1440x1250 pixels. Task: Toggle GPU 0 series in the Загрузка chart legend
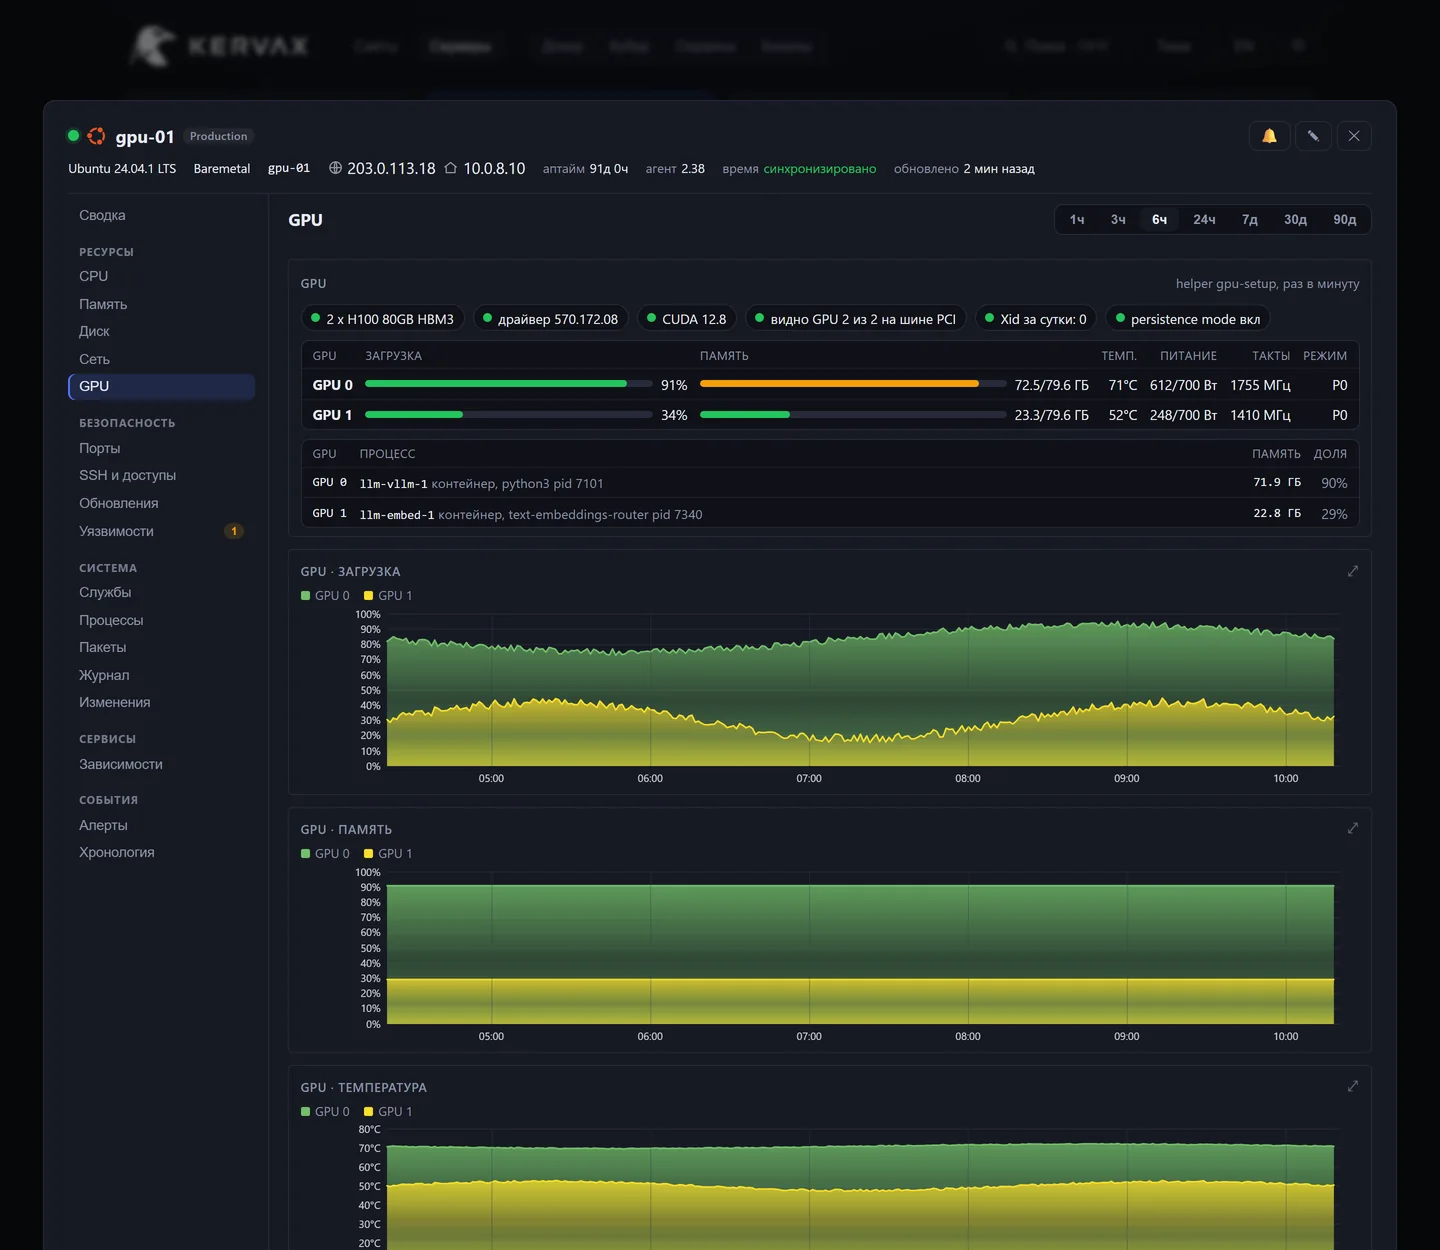point(326,595)
